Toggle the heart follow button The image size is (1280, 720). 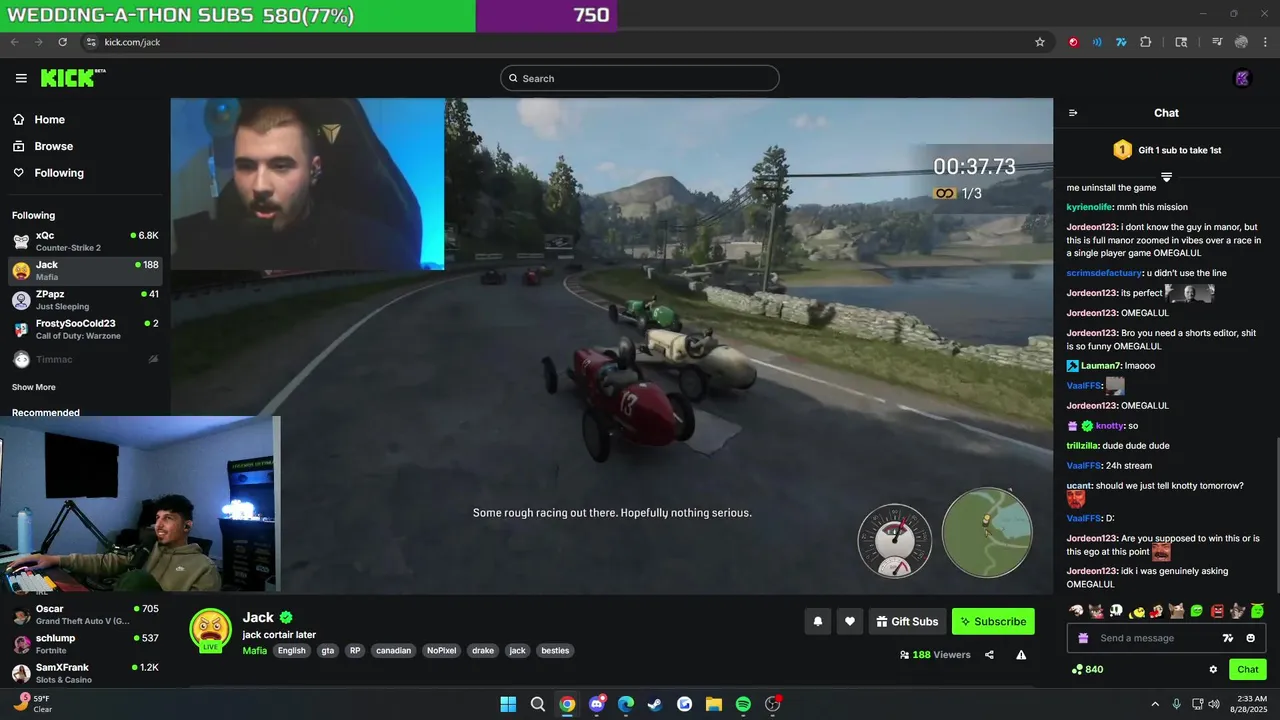point(849,621)
